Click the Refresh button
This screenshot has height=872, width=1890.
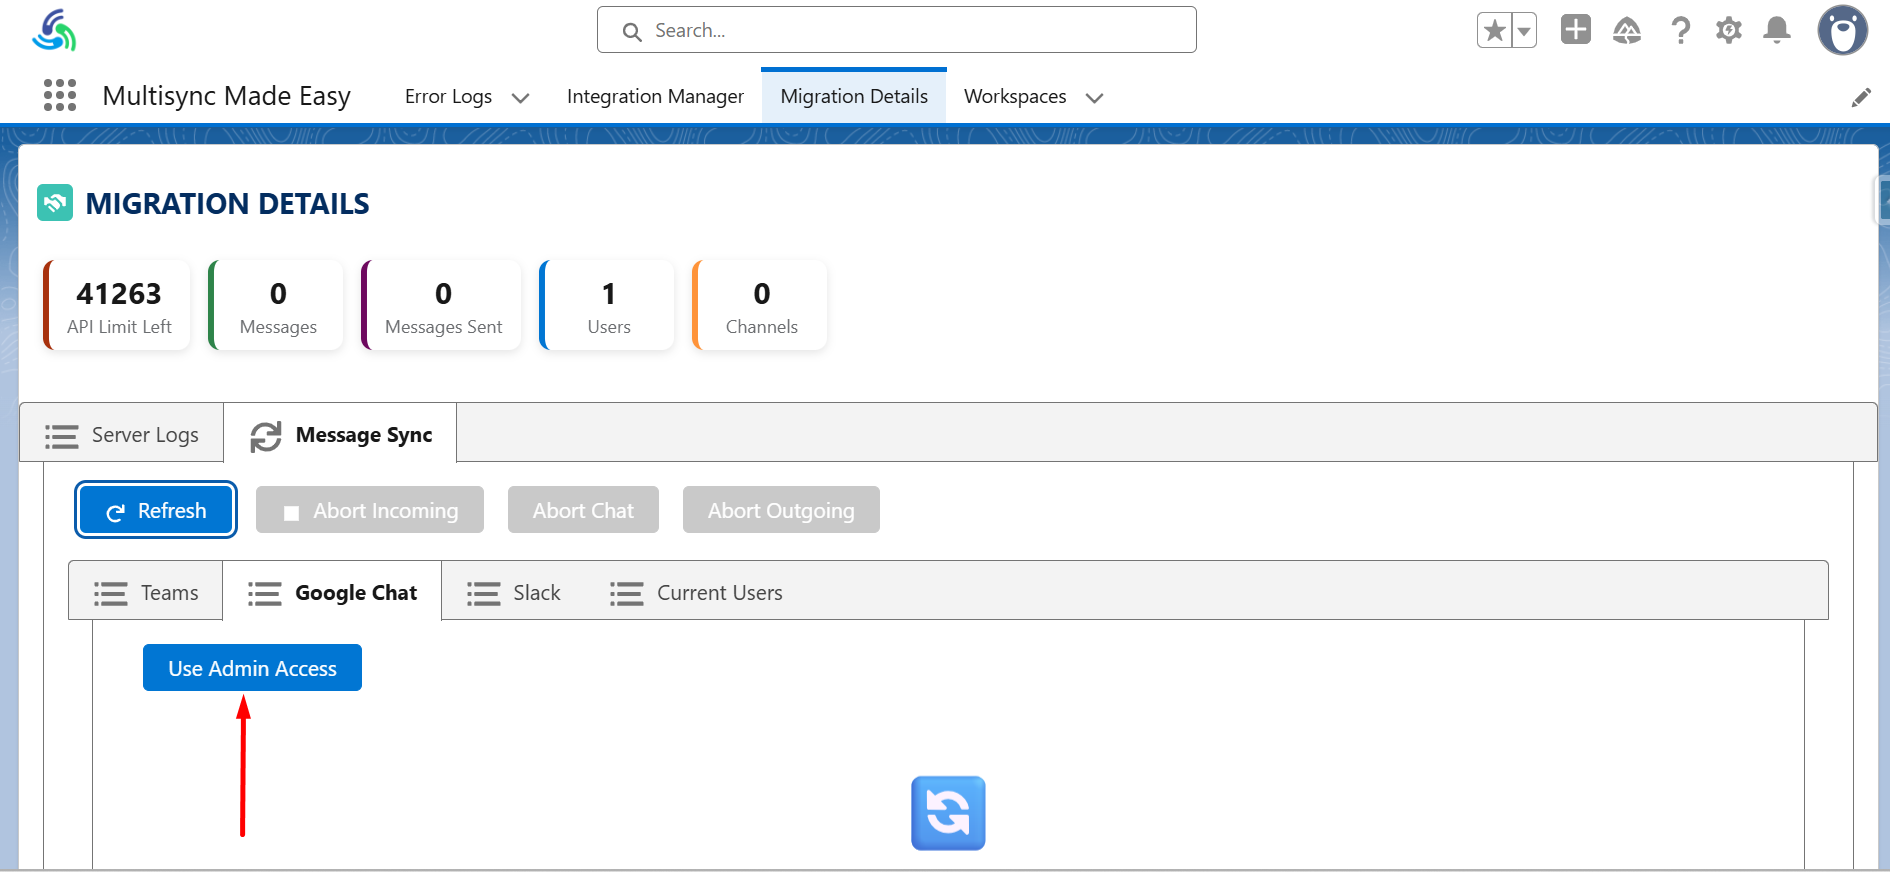pyautogui.click(x=156, y=510)
